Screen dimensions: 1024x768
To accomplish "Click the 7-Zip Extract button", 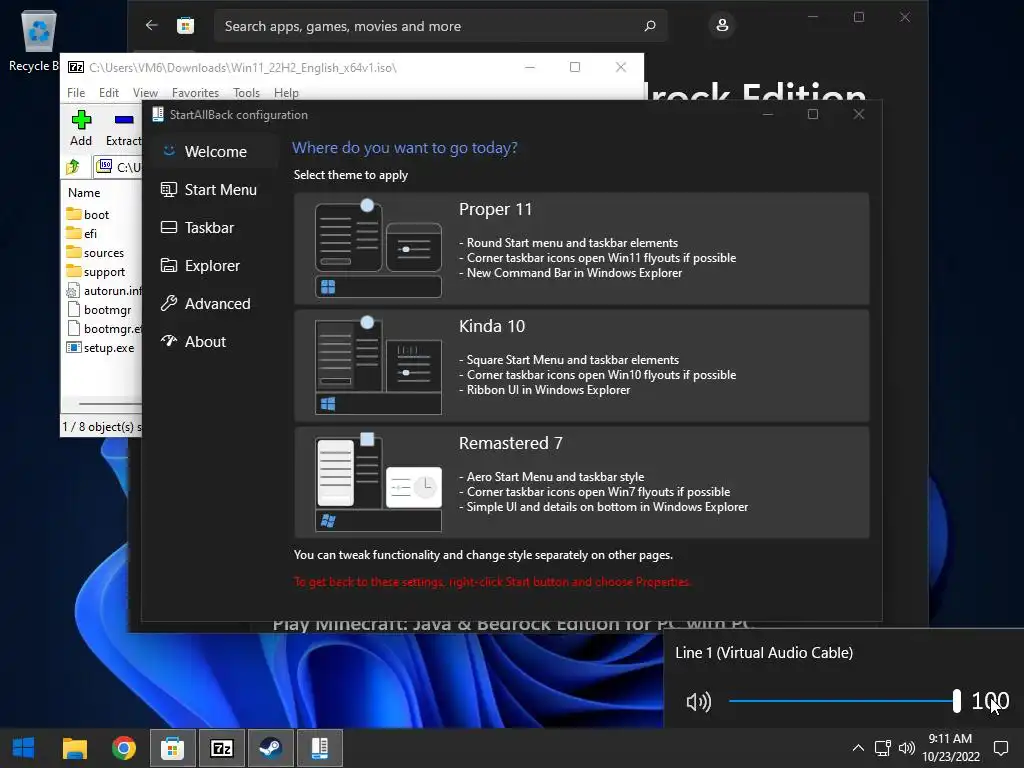I will pos(123,128).
